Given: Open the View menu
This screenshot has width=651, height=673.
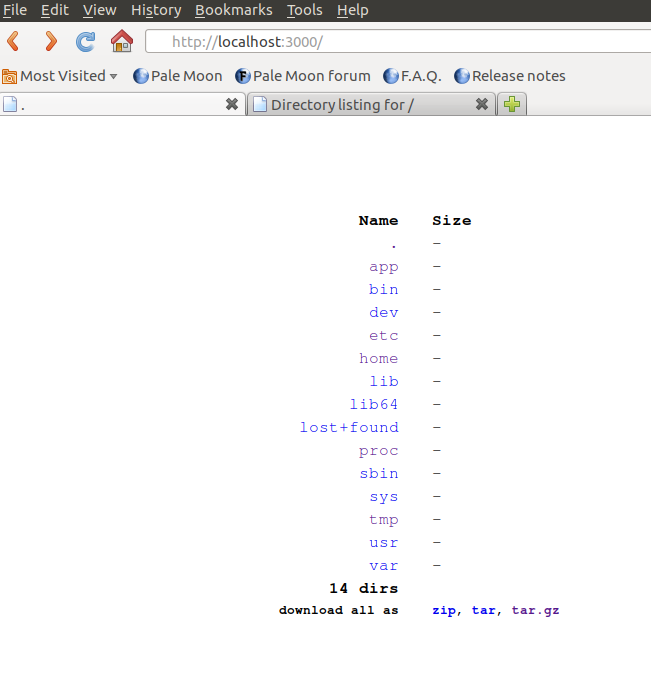Looking at the screenshot, I should [x=100, y=10].
